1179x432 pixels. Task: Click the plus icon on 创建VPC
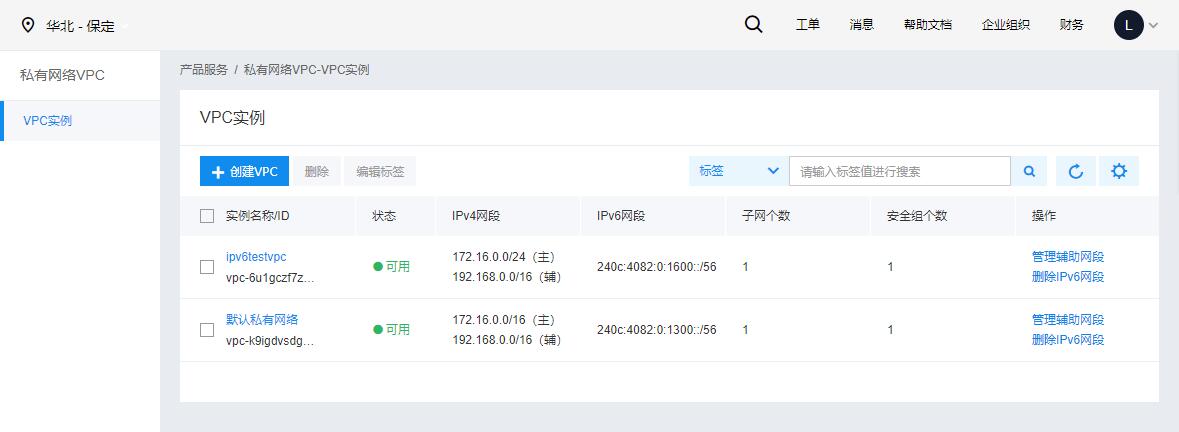pos(218,172)
